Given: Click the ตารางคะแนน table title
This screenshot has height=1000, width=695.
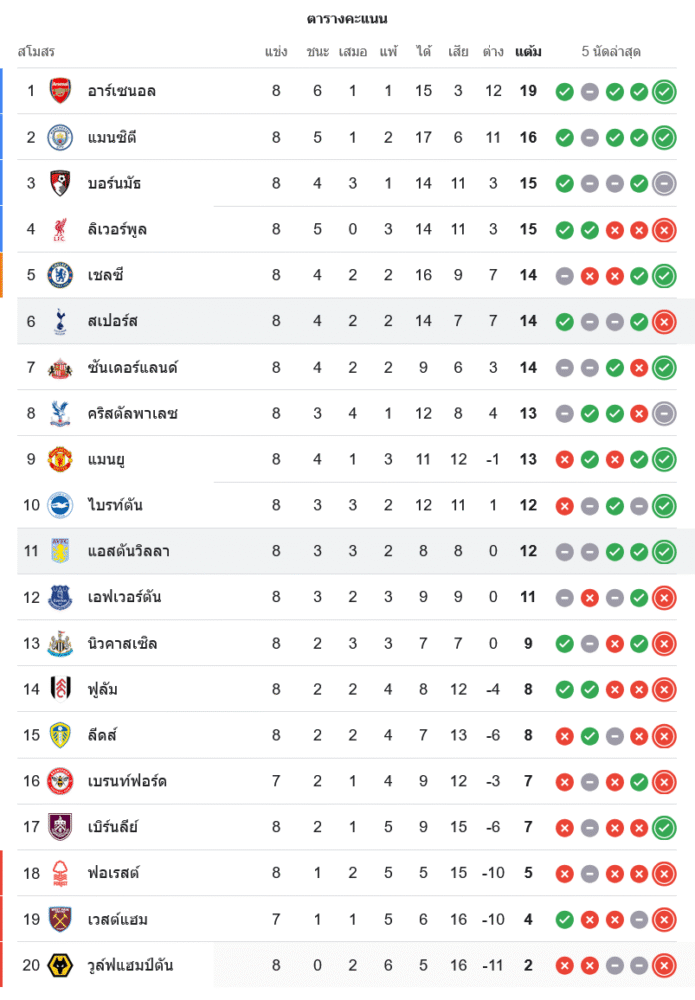Looking at the screenshot, I should (x=347, y=19).
